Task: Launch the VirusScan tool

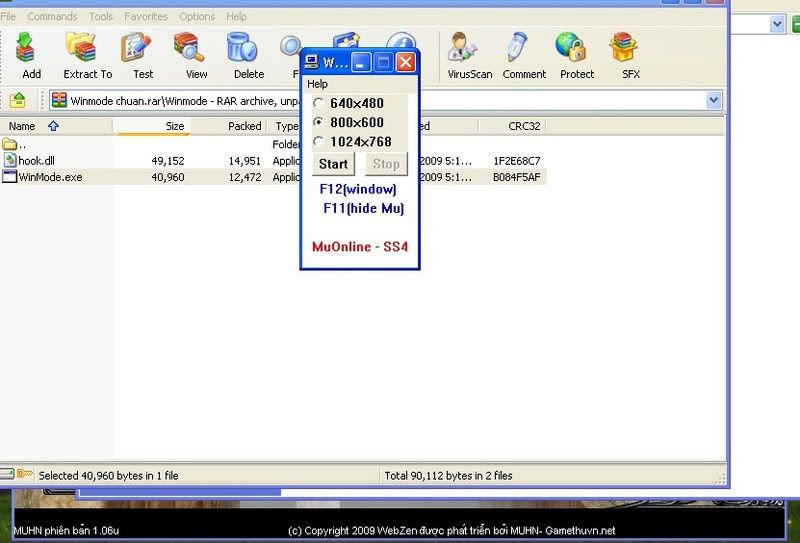Action: point(467,55)
